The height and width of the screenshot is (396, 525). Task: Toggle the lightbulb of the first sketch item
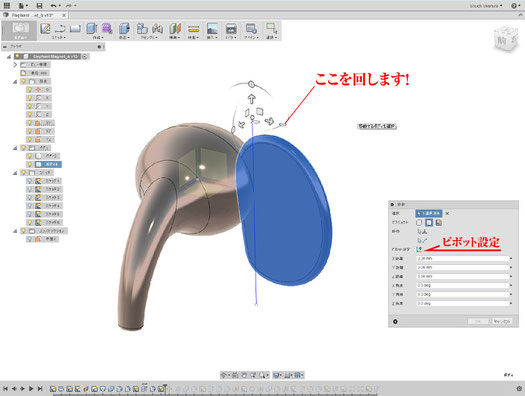[29, 181]
